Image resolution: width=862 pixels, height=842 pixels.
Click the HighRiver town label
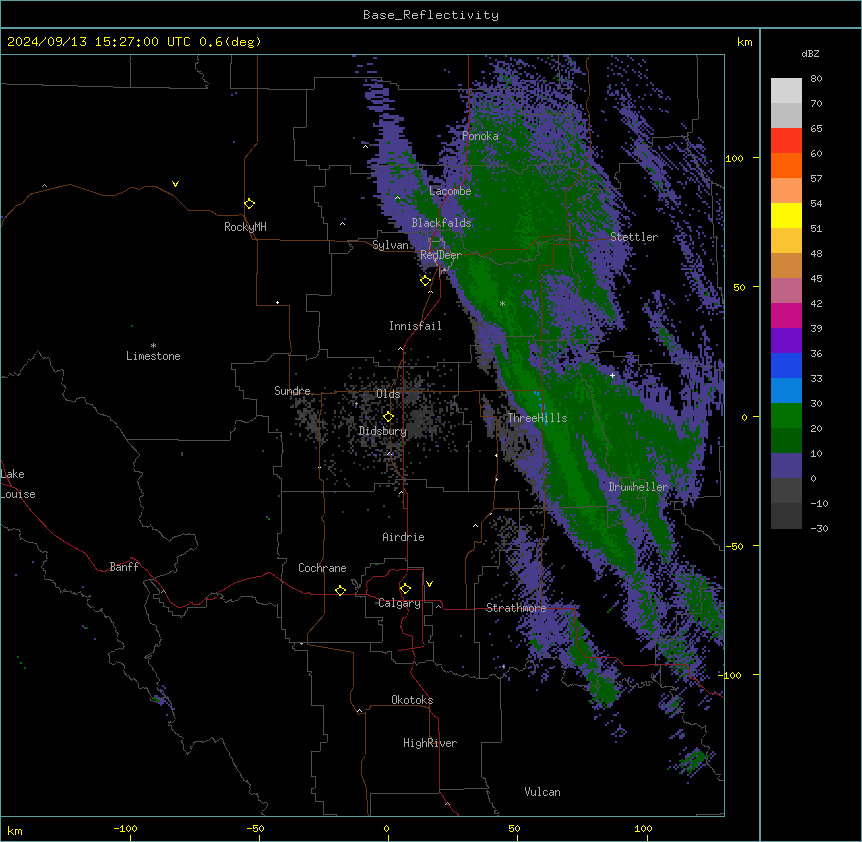(430, 743)
